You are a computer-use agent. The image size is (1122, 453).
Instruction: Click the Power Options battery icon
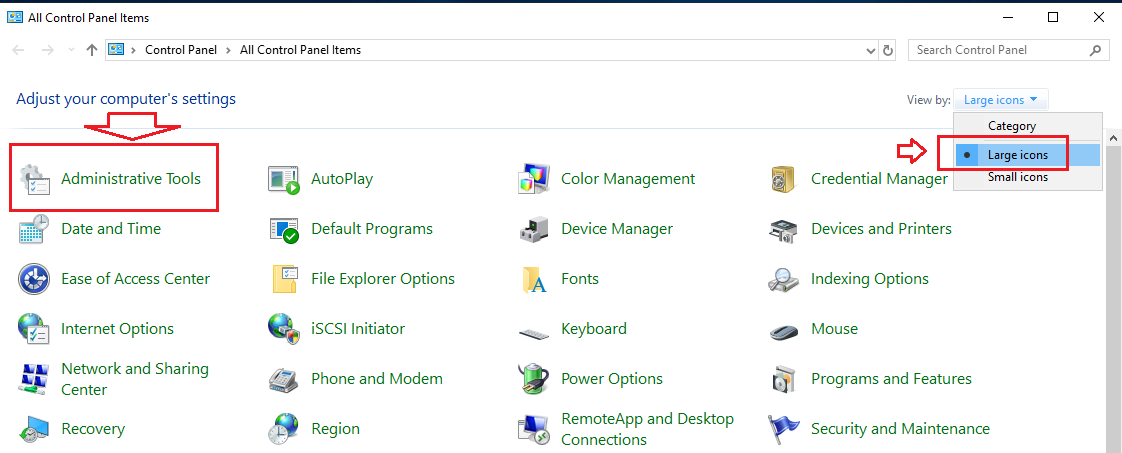[x=534, y=379]
